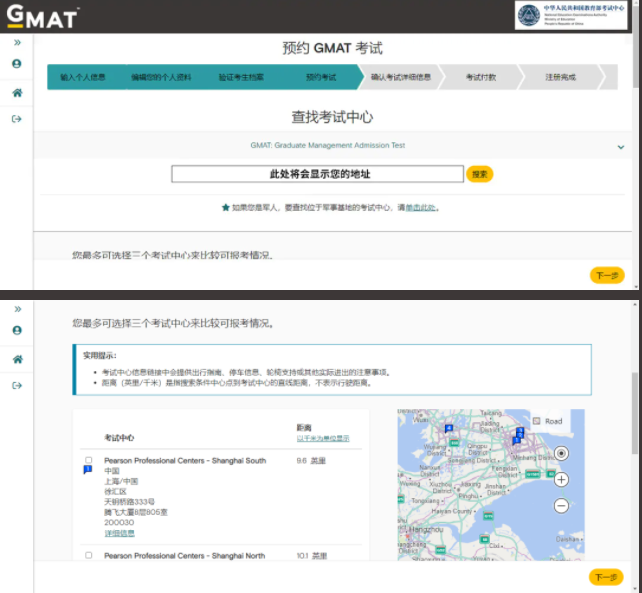Click sign-out icon in upper screenshot sidebar
The width and height of the screenshot is (642, 593).
tap(17, 119)
